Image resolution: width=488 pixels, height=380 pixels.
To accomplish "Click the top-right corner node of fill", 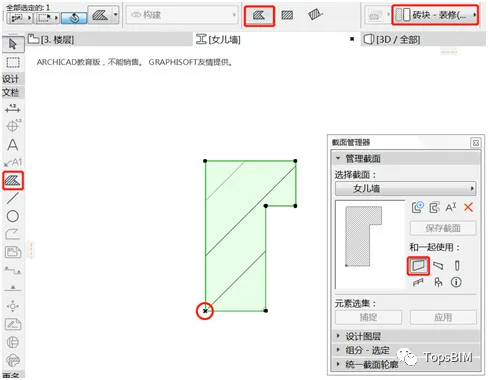I will (x=295, y=161).
